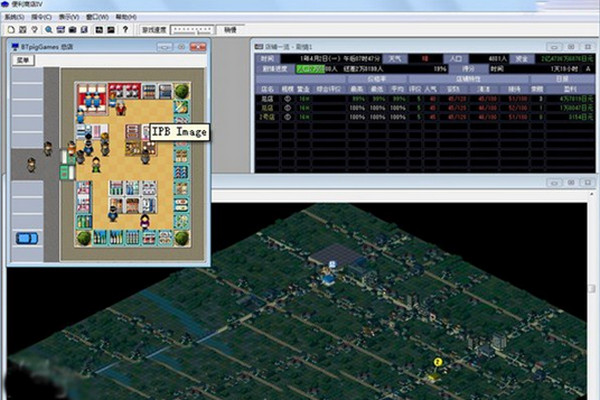Click the potted bush at store bottom-left corner
The height and width of the screenshot is (400, 600).
pos(83,237)
